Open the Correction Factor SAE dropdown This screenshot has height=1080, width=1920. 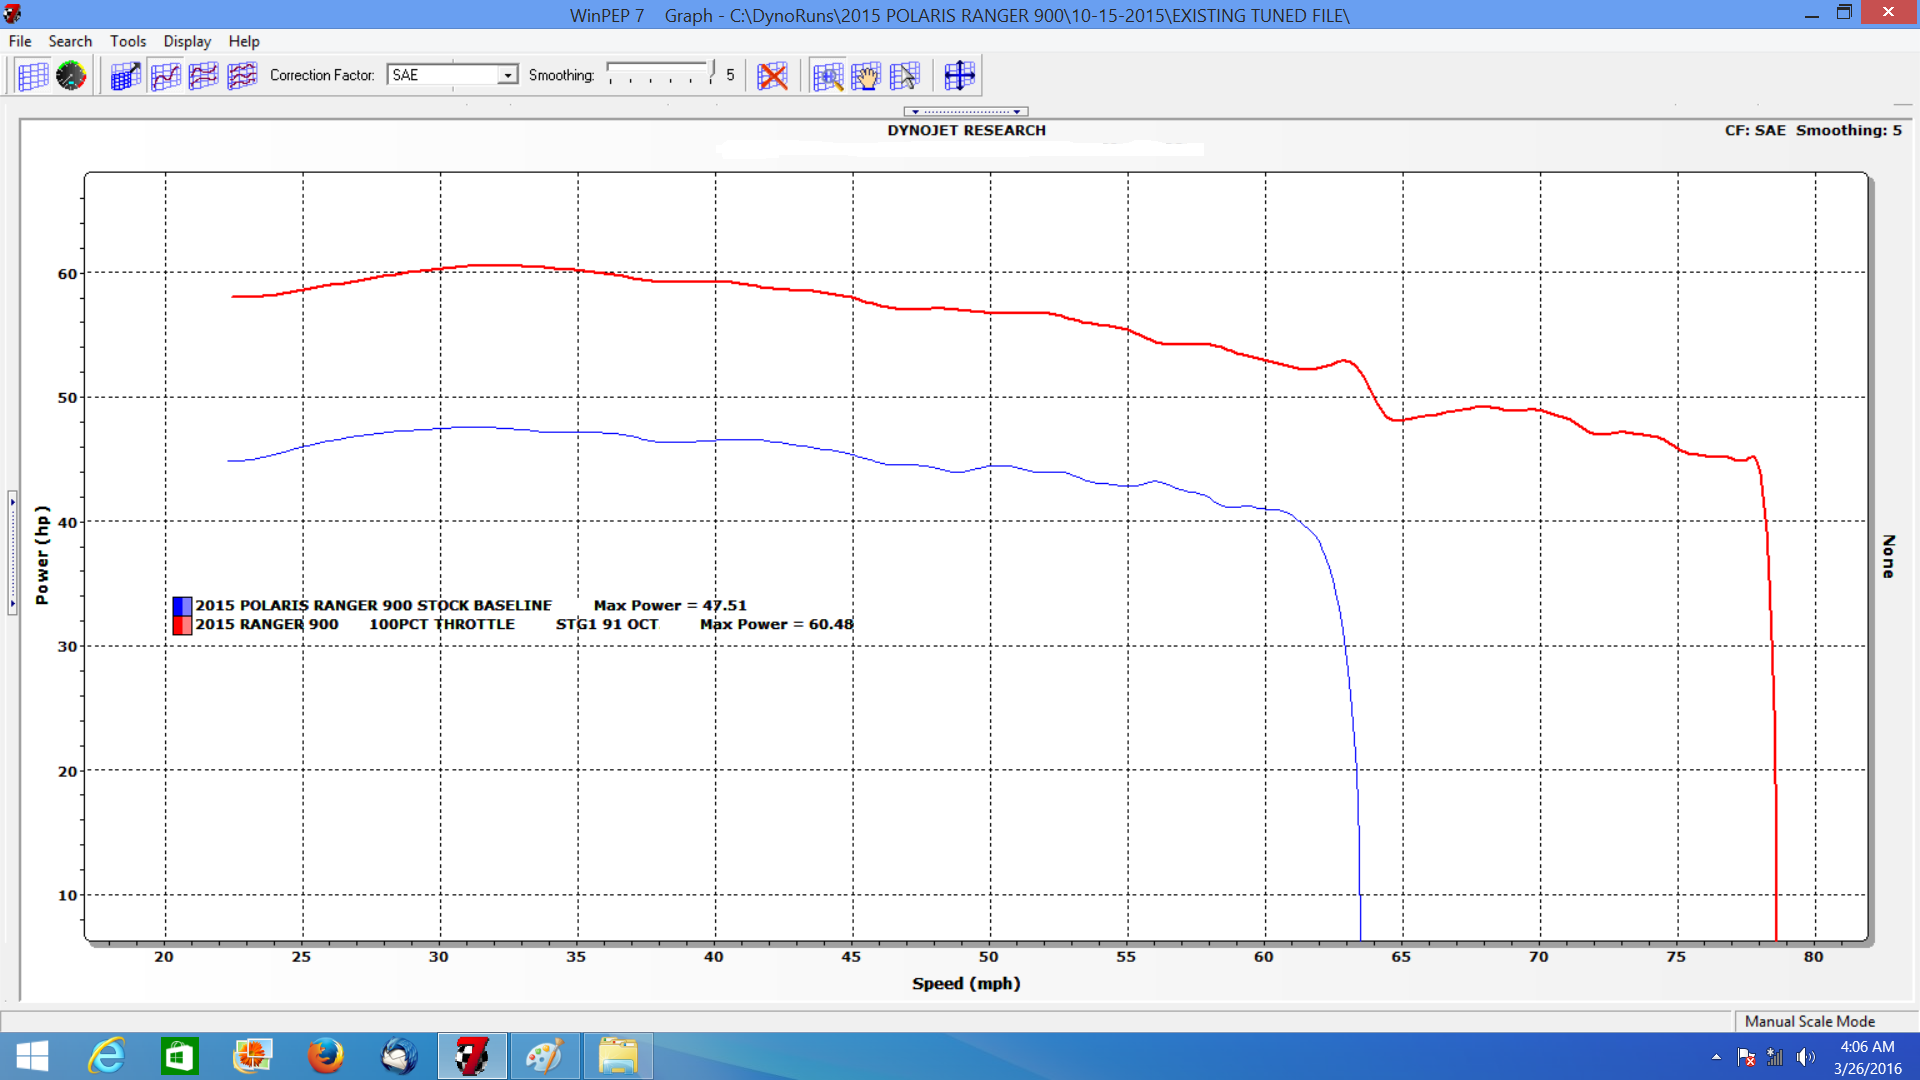pyautogui.click(x=508, y=75)
